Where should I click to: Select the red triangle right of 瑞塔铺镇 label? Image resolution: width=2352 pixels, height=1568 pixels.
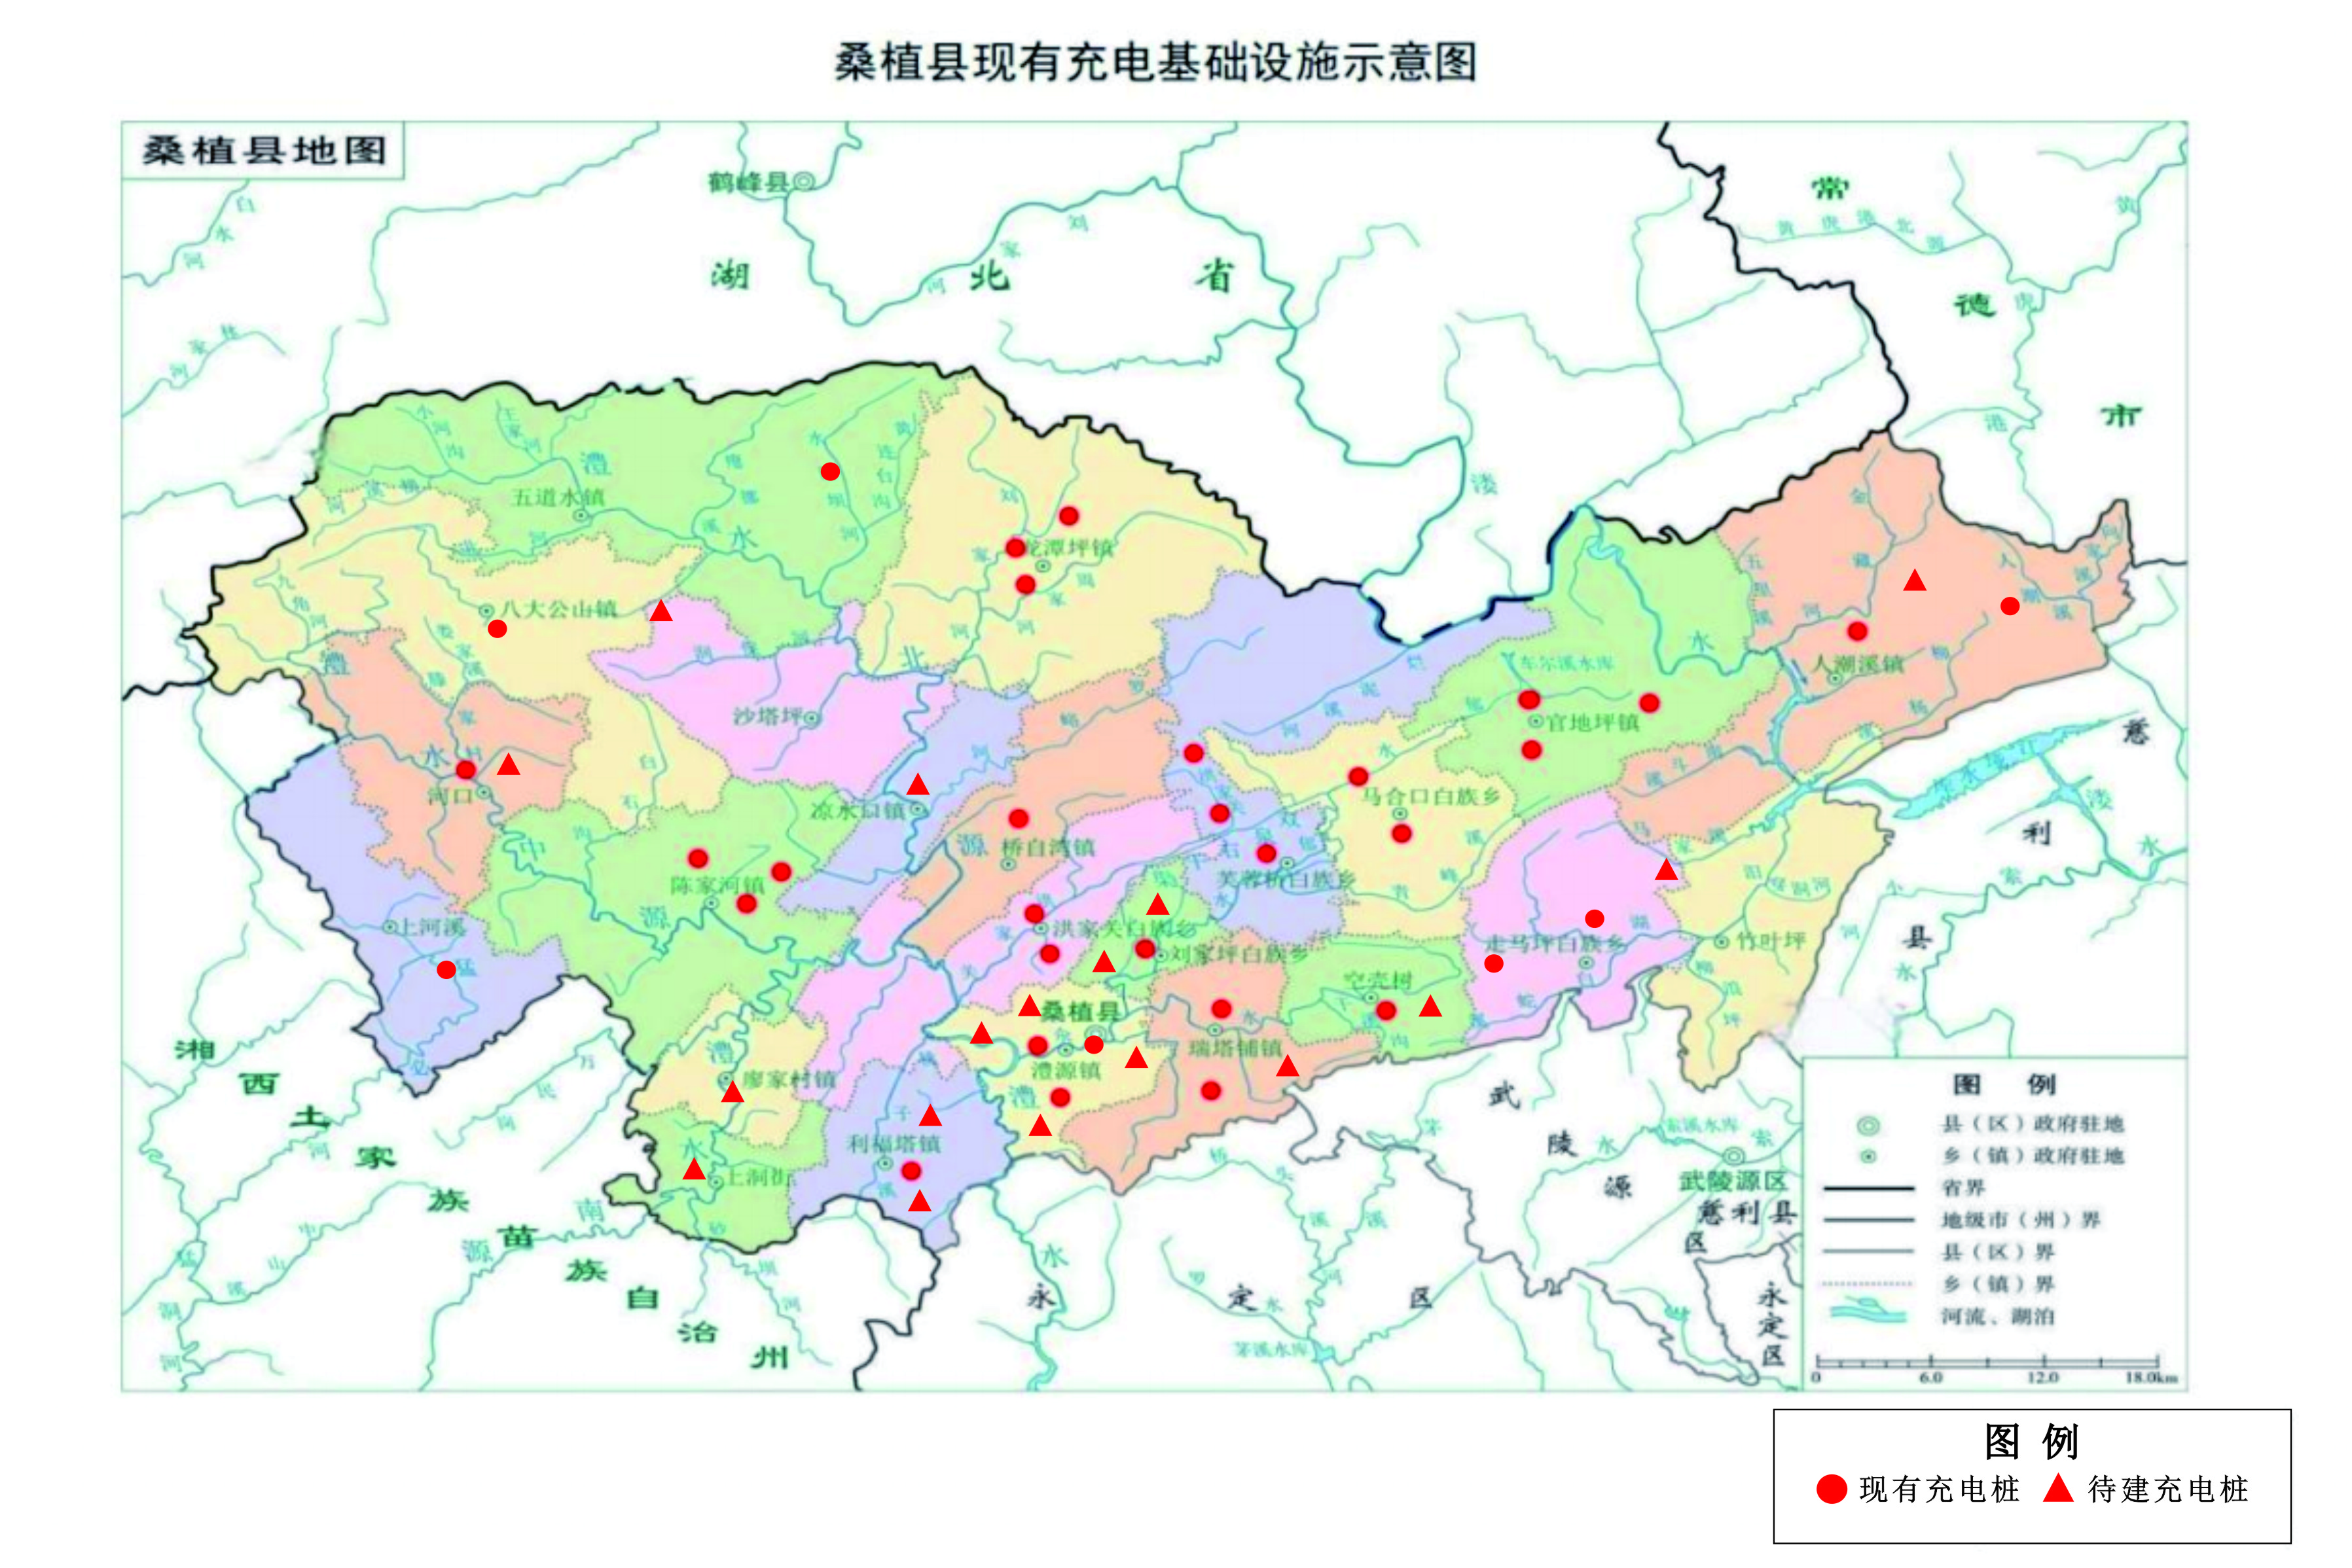point(1288,1066)
